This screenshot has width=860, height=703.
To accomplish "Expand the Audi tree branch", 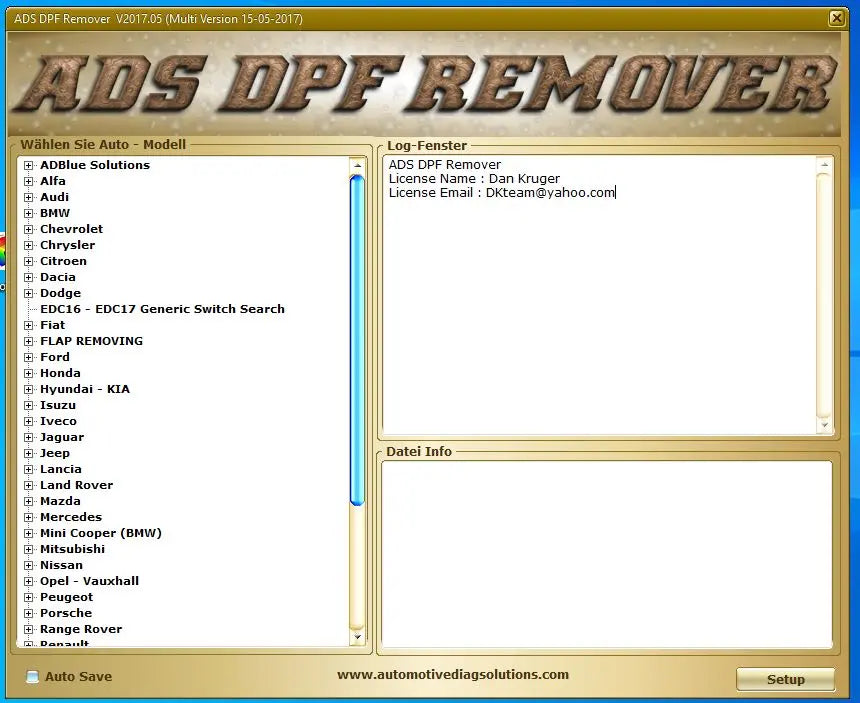I will [x=30, y=197].
